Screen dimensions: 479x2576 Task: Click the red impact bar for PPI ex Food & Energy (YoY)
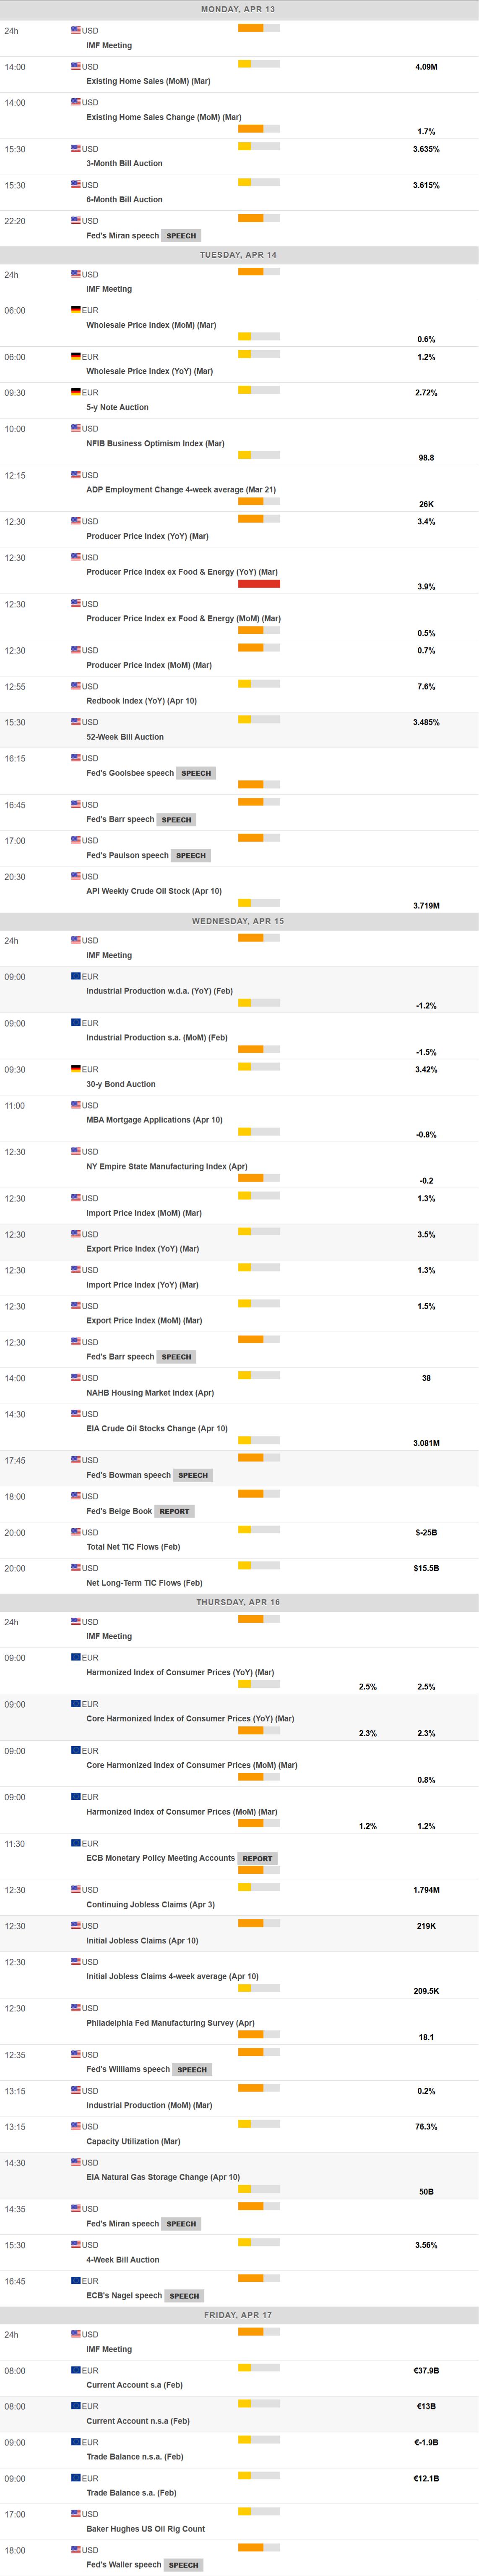click(259, 583)
